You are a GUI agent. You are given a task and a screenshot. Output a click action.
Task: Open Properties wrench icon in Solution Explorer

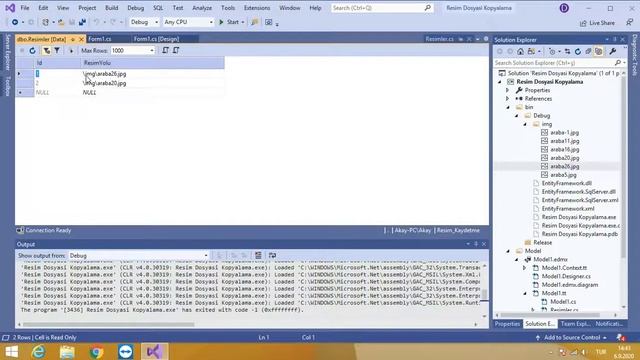613,51
